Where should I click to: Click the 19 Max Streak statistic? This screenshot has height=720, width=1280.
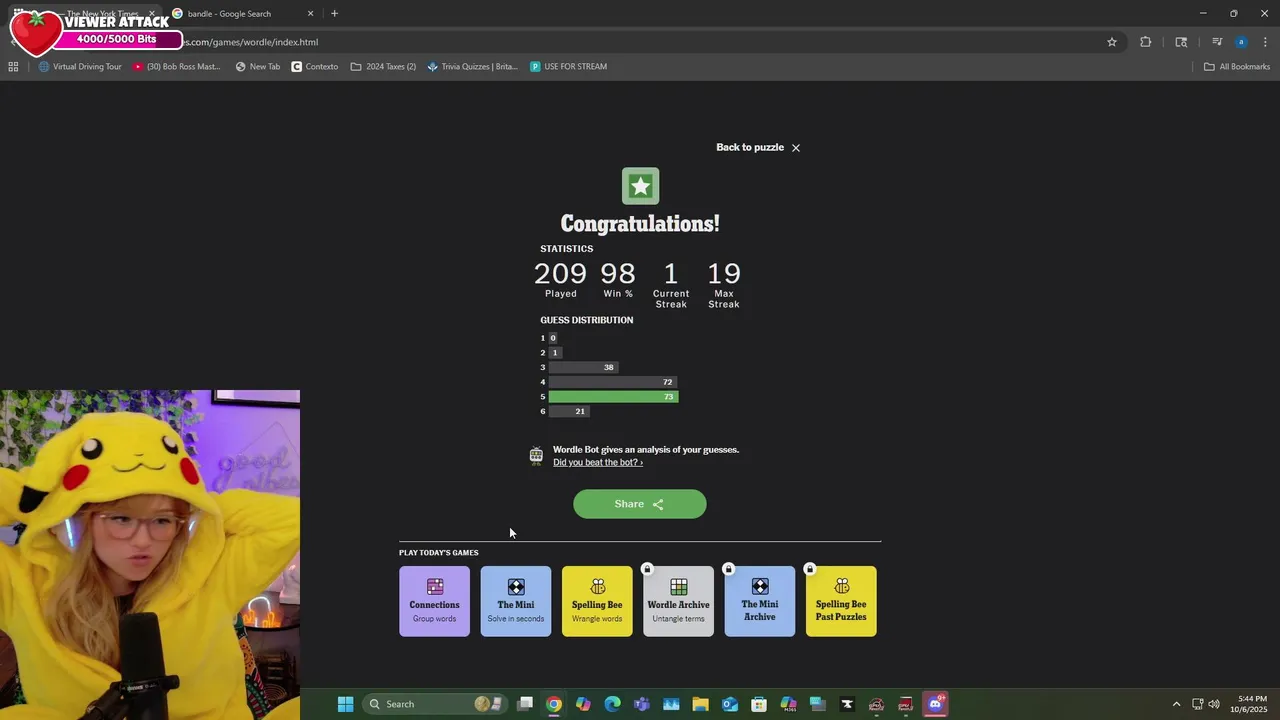point(724,285)
